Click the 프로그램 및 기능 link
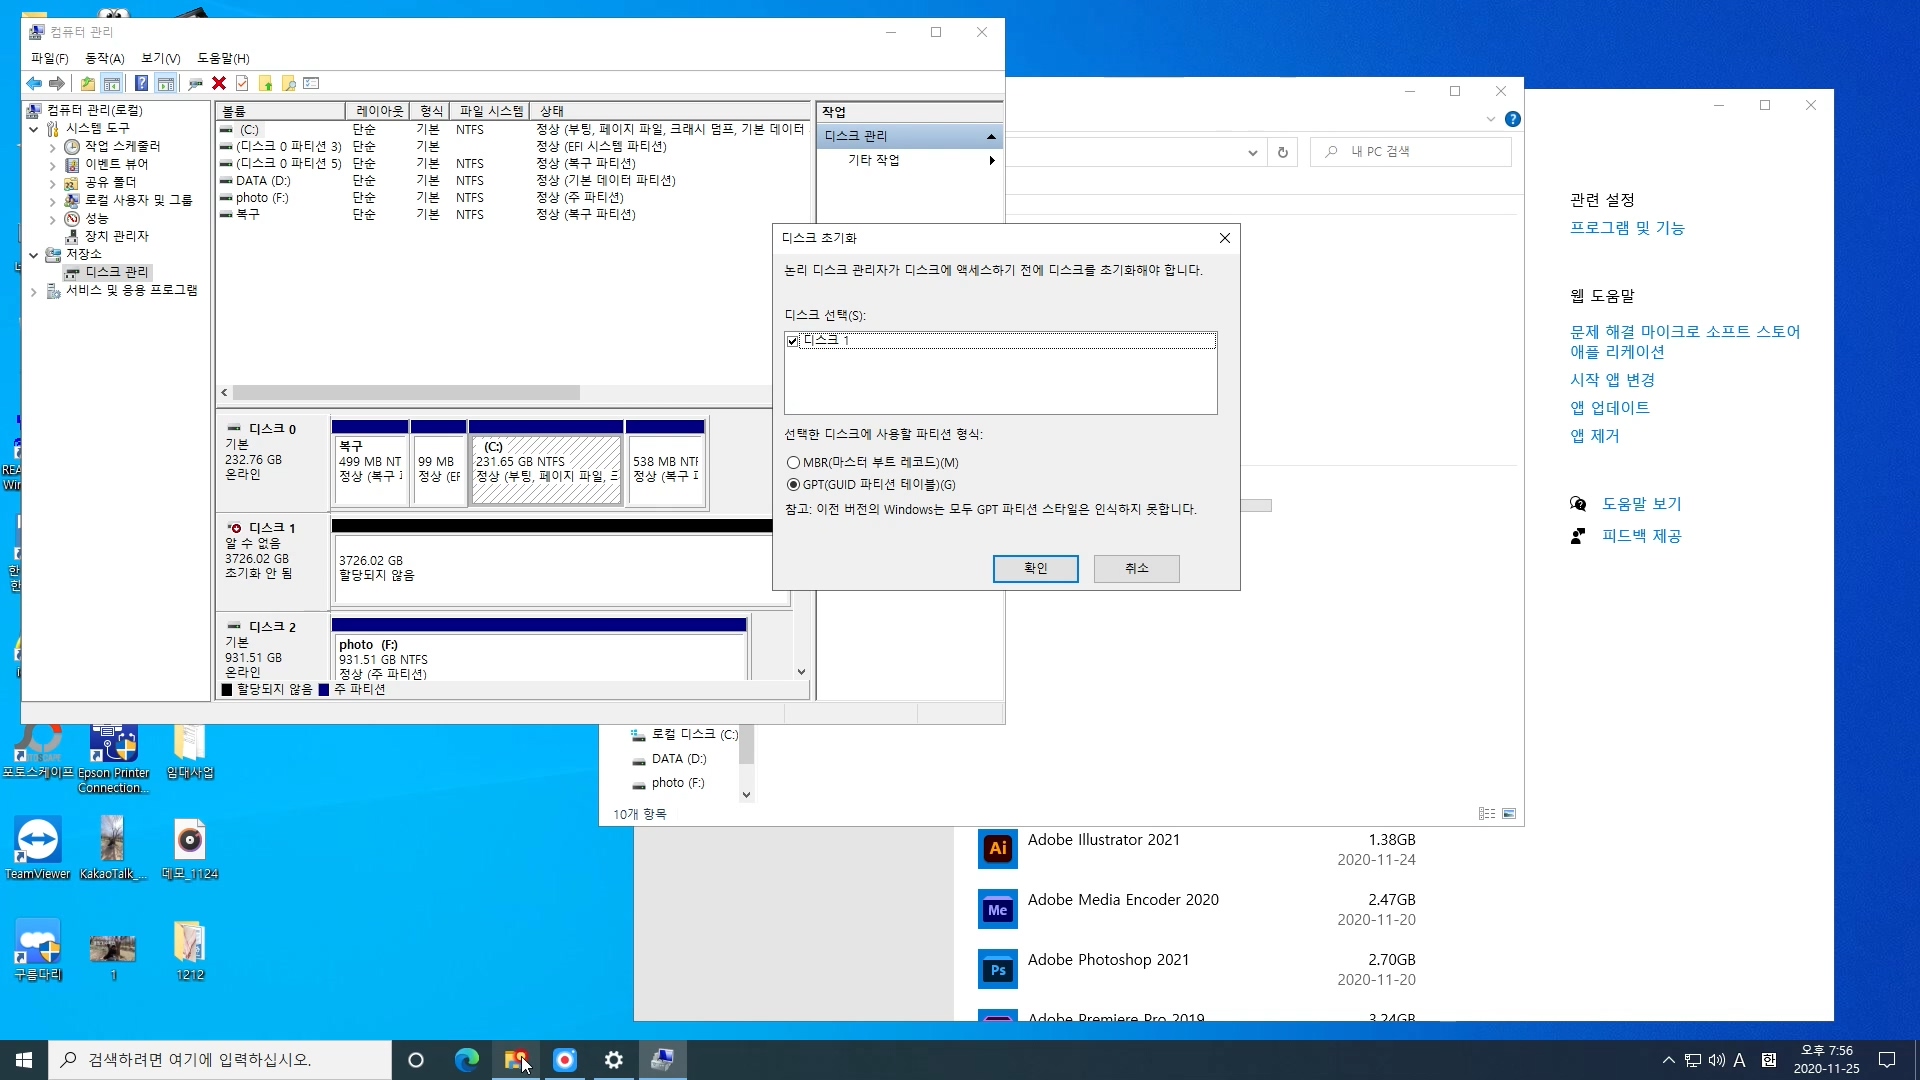The height and width of the screenshot is (1080, 1920). 1626,228
